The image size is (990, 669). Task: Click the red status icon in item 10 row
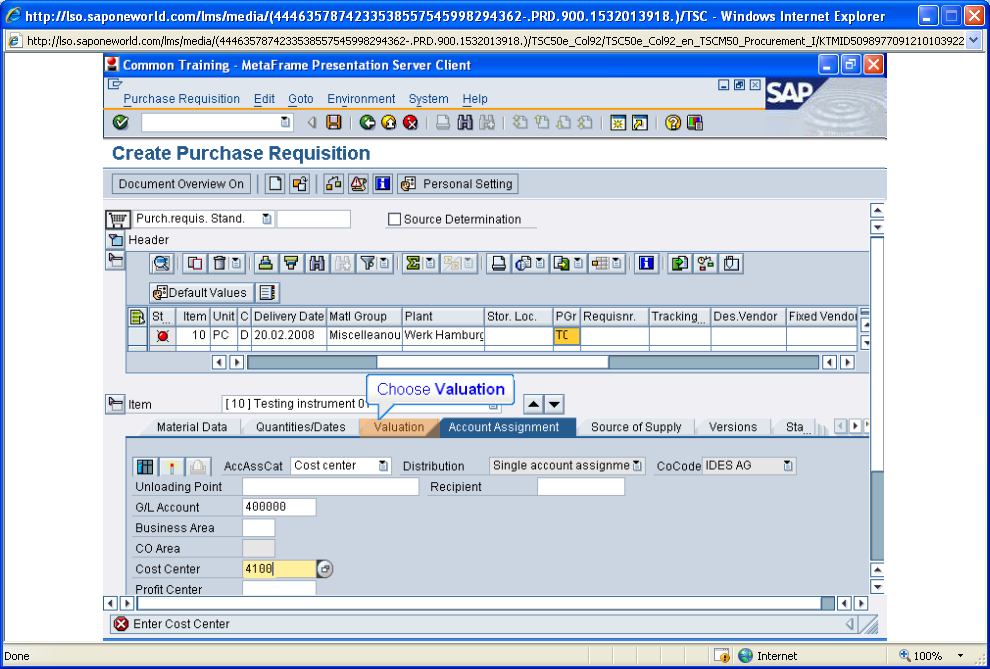(x=163, y=336)
